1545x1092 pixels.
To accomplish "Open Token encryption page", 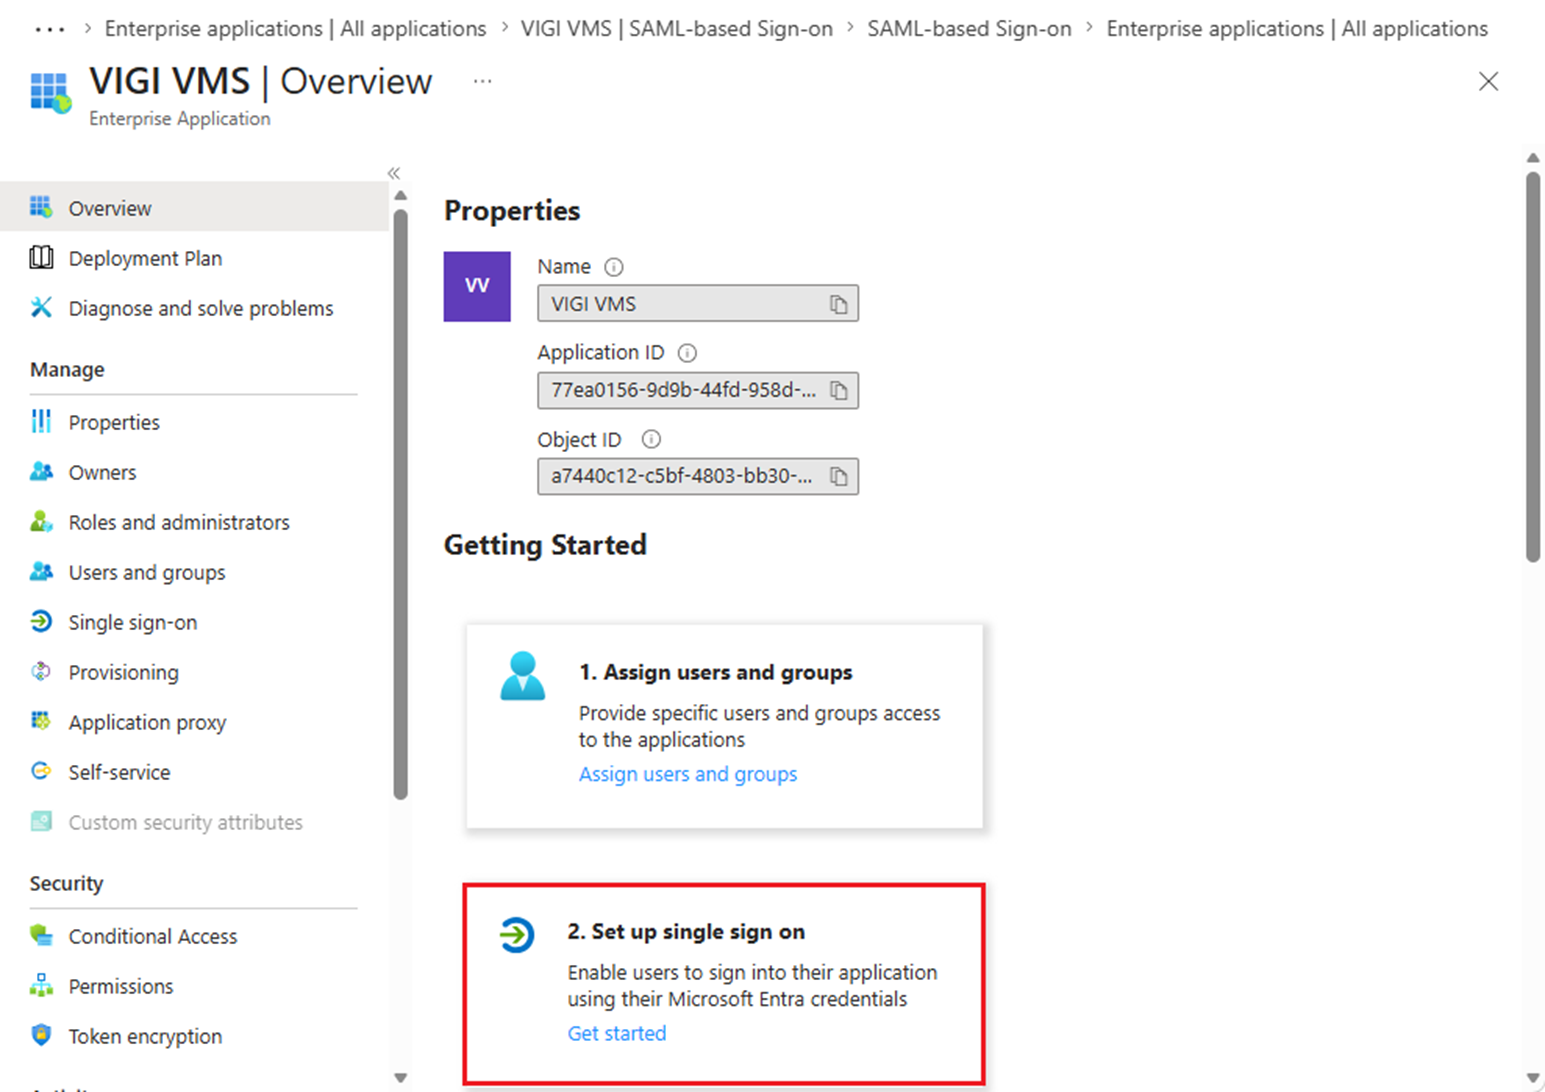I will tap(145, 1036).
